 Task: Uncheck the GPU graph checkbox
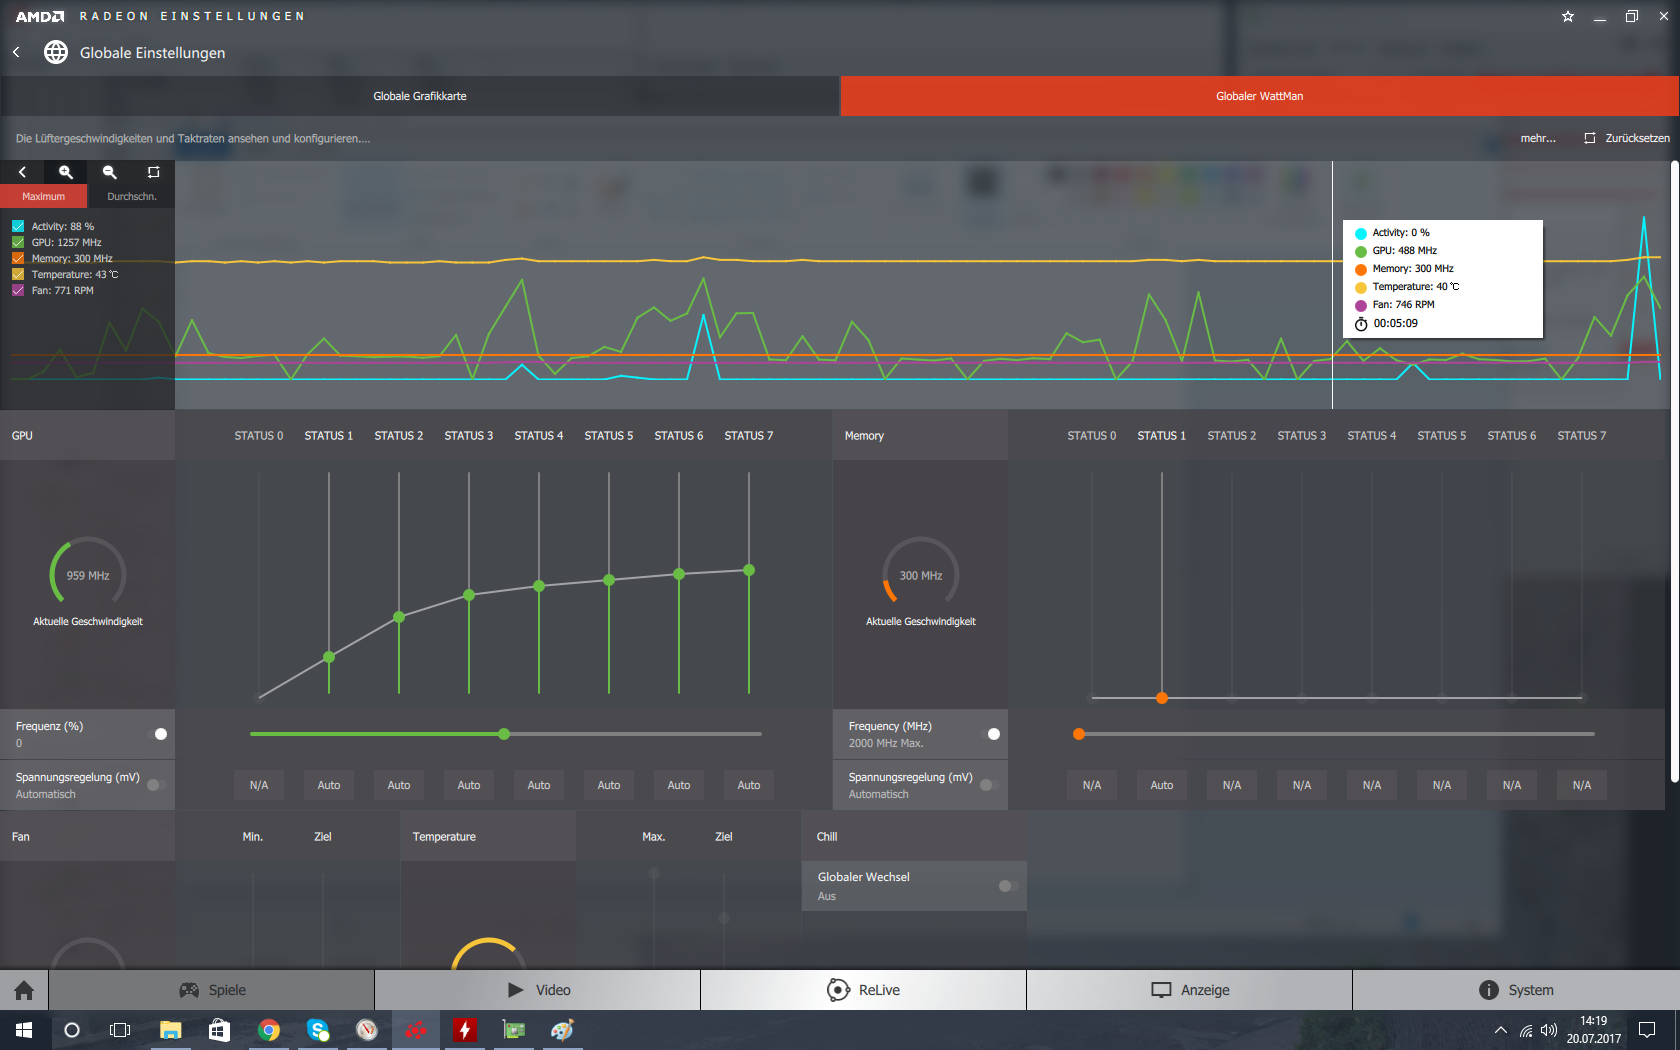pyautogui.click(x=18, y=242)
